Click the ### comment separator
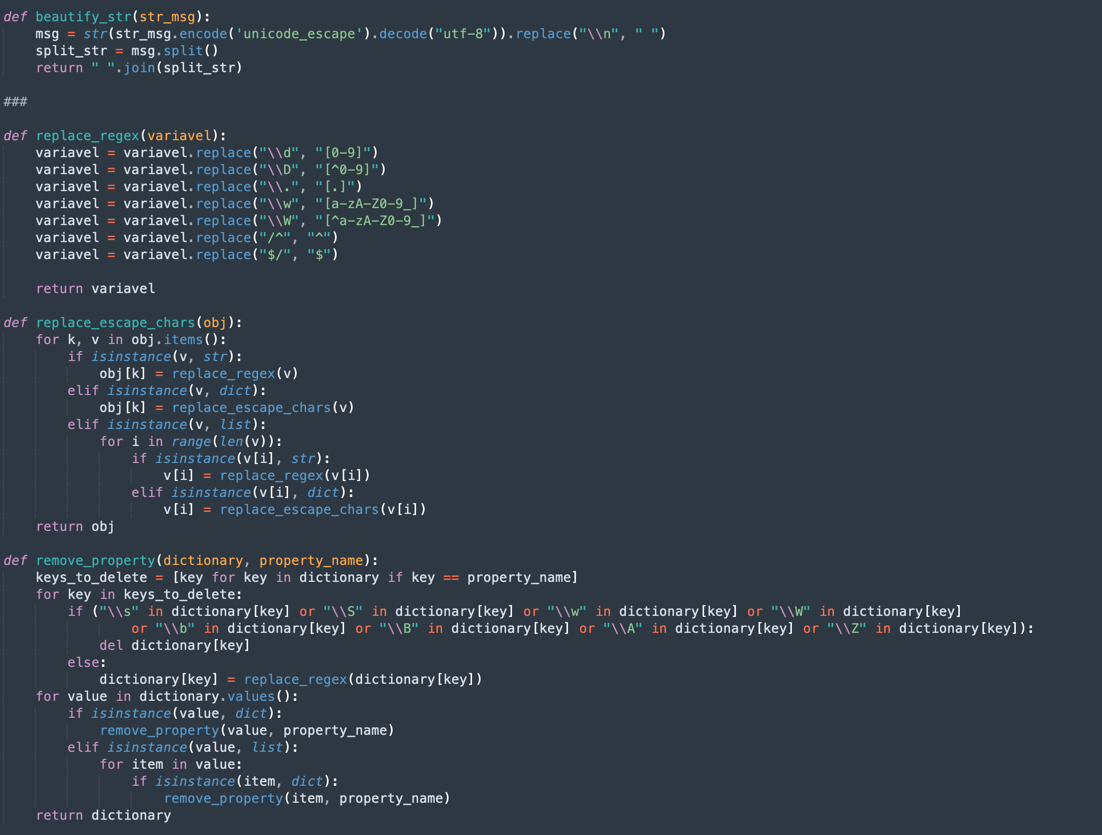1102x835 pixels. [13, 101]
